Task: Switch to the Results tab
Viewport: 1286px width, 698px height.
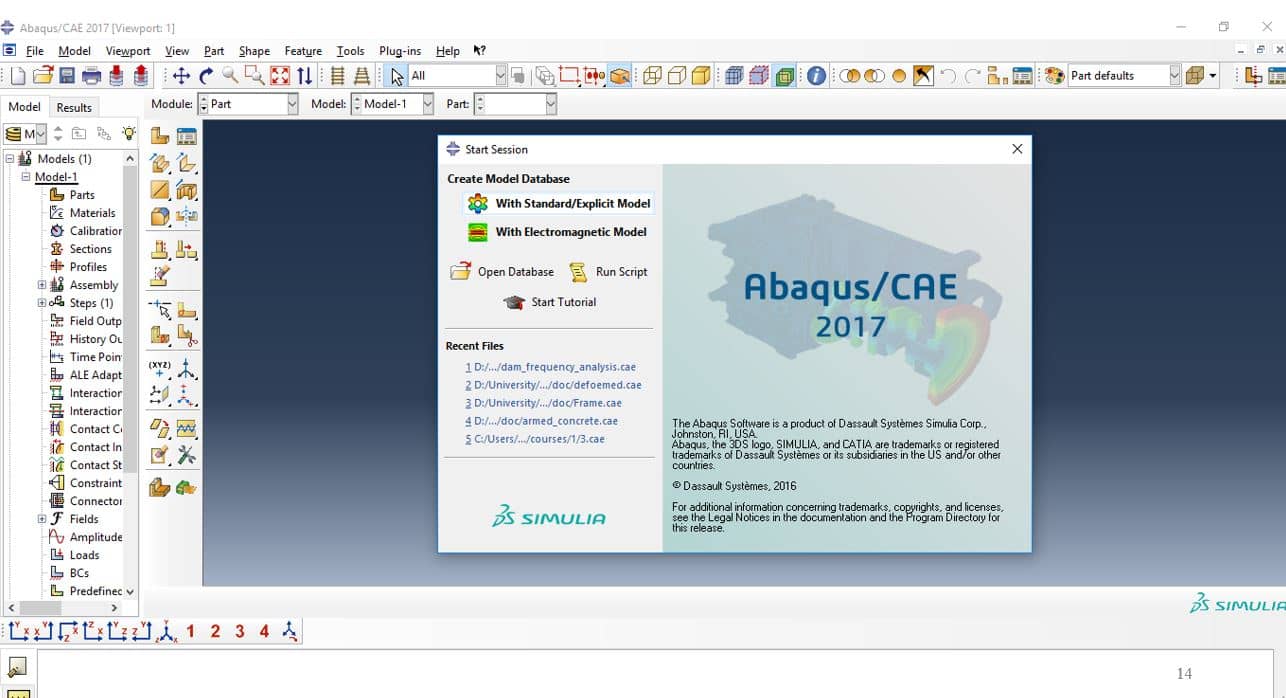Action: [74, 107]
